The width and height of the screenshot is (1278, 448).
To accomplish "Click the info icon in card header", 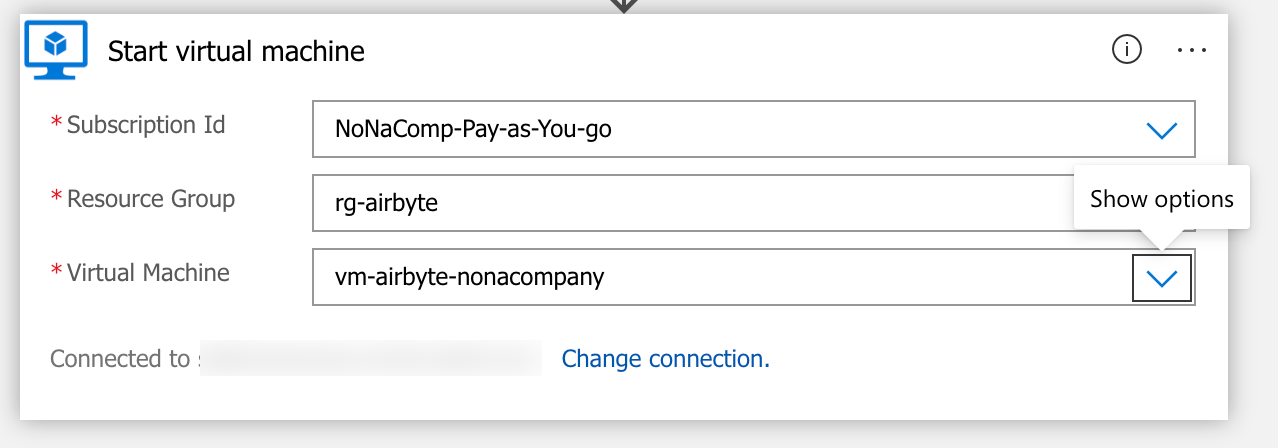I will pos(1127,49).
